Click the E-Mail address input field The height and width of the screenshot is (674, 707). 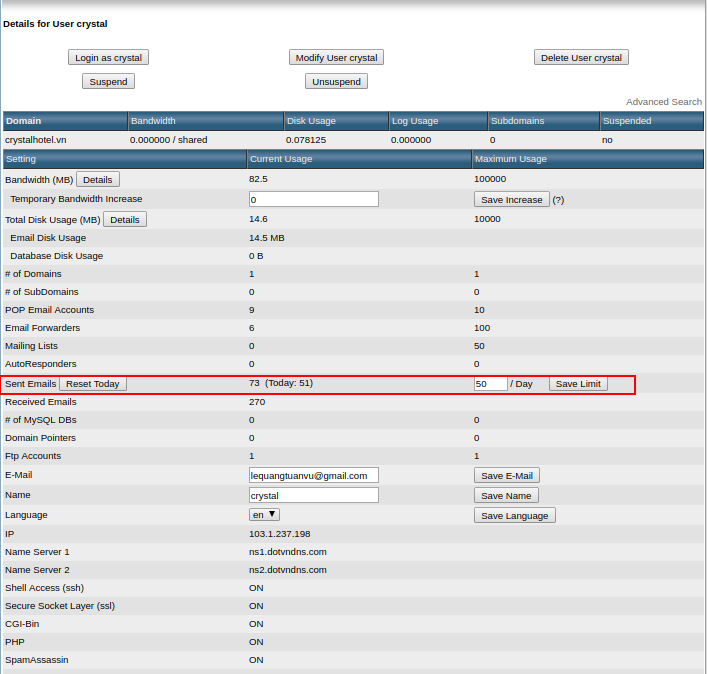(313, 475)
